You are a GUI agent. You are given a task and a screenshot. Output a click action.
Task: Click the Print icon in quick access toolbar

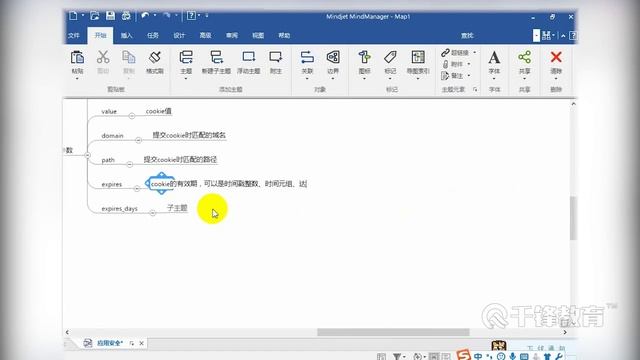126,16
